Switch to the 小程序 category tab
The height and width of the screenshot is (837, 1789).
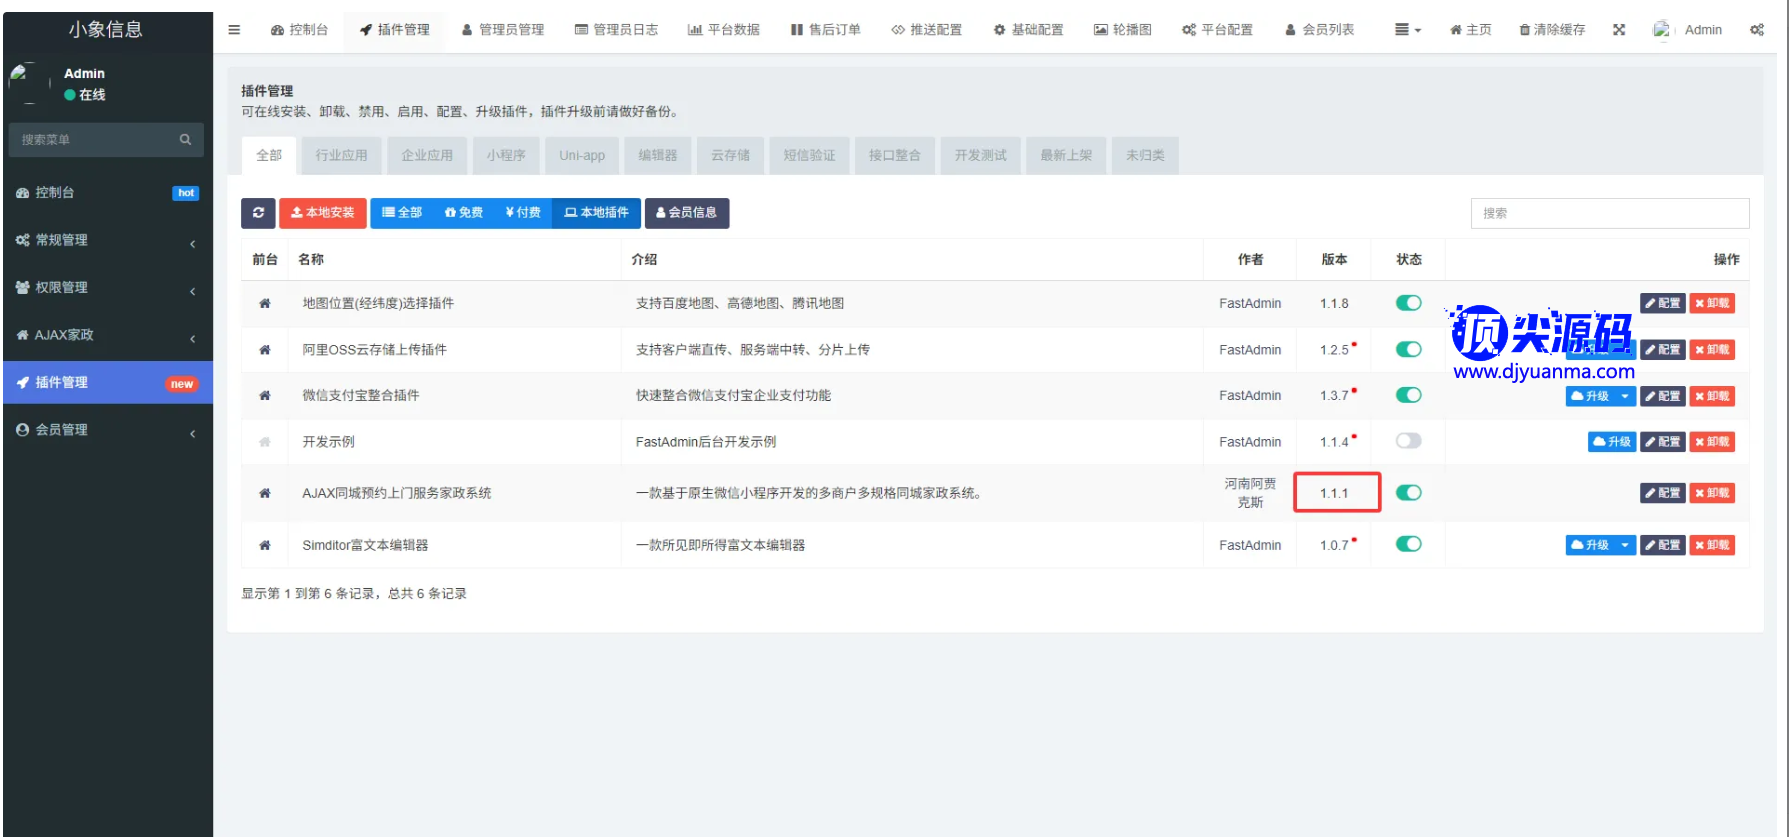(x=506, y=156)
